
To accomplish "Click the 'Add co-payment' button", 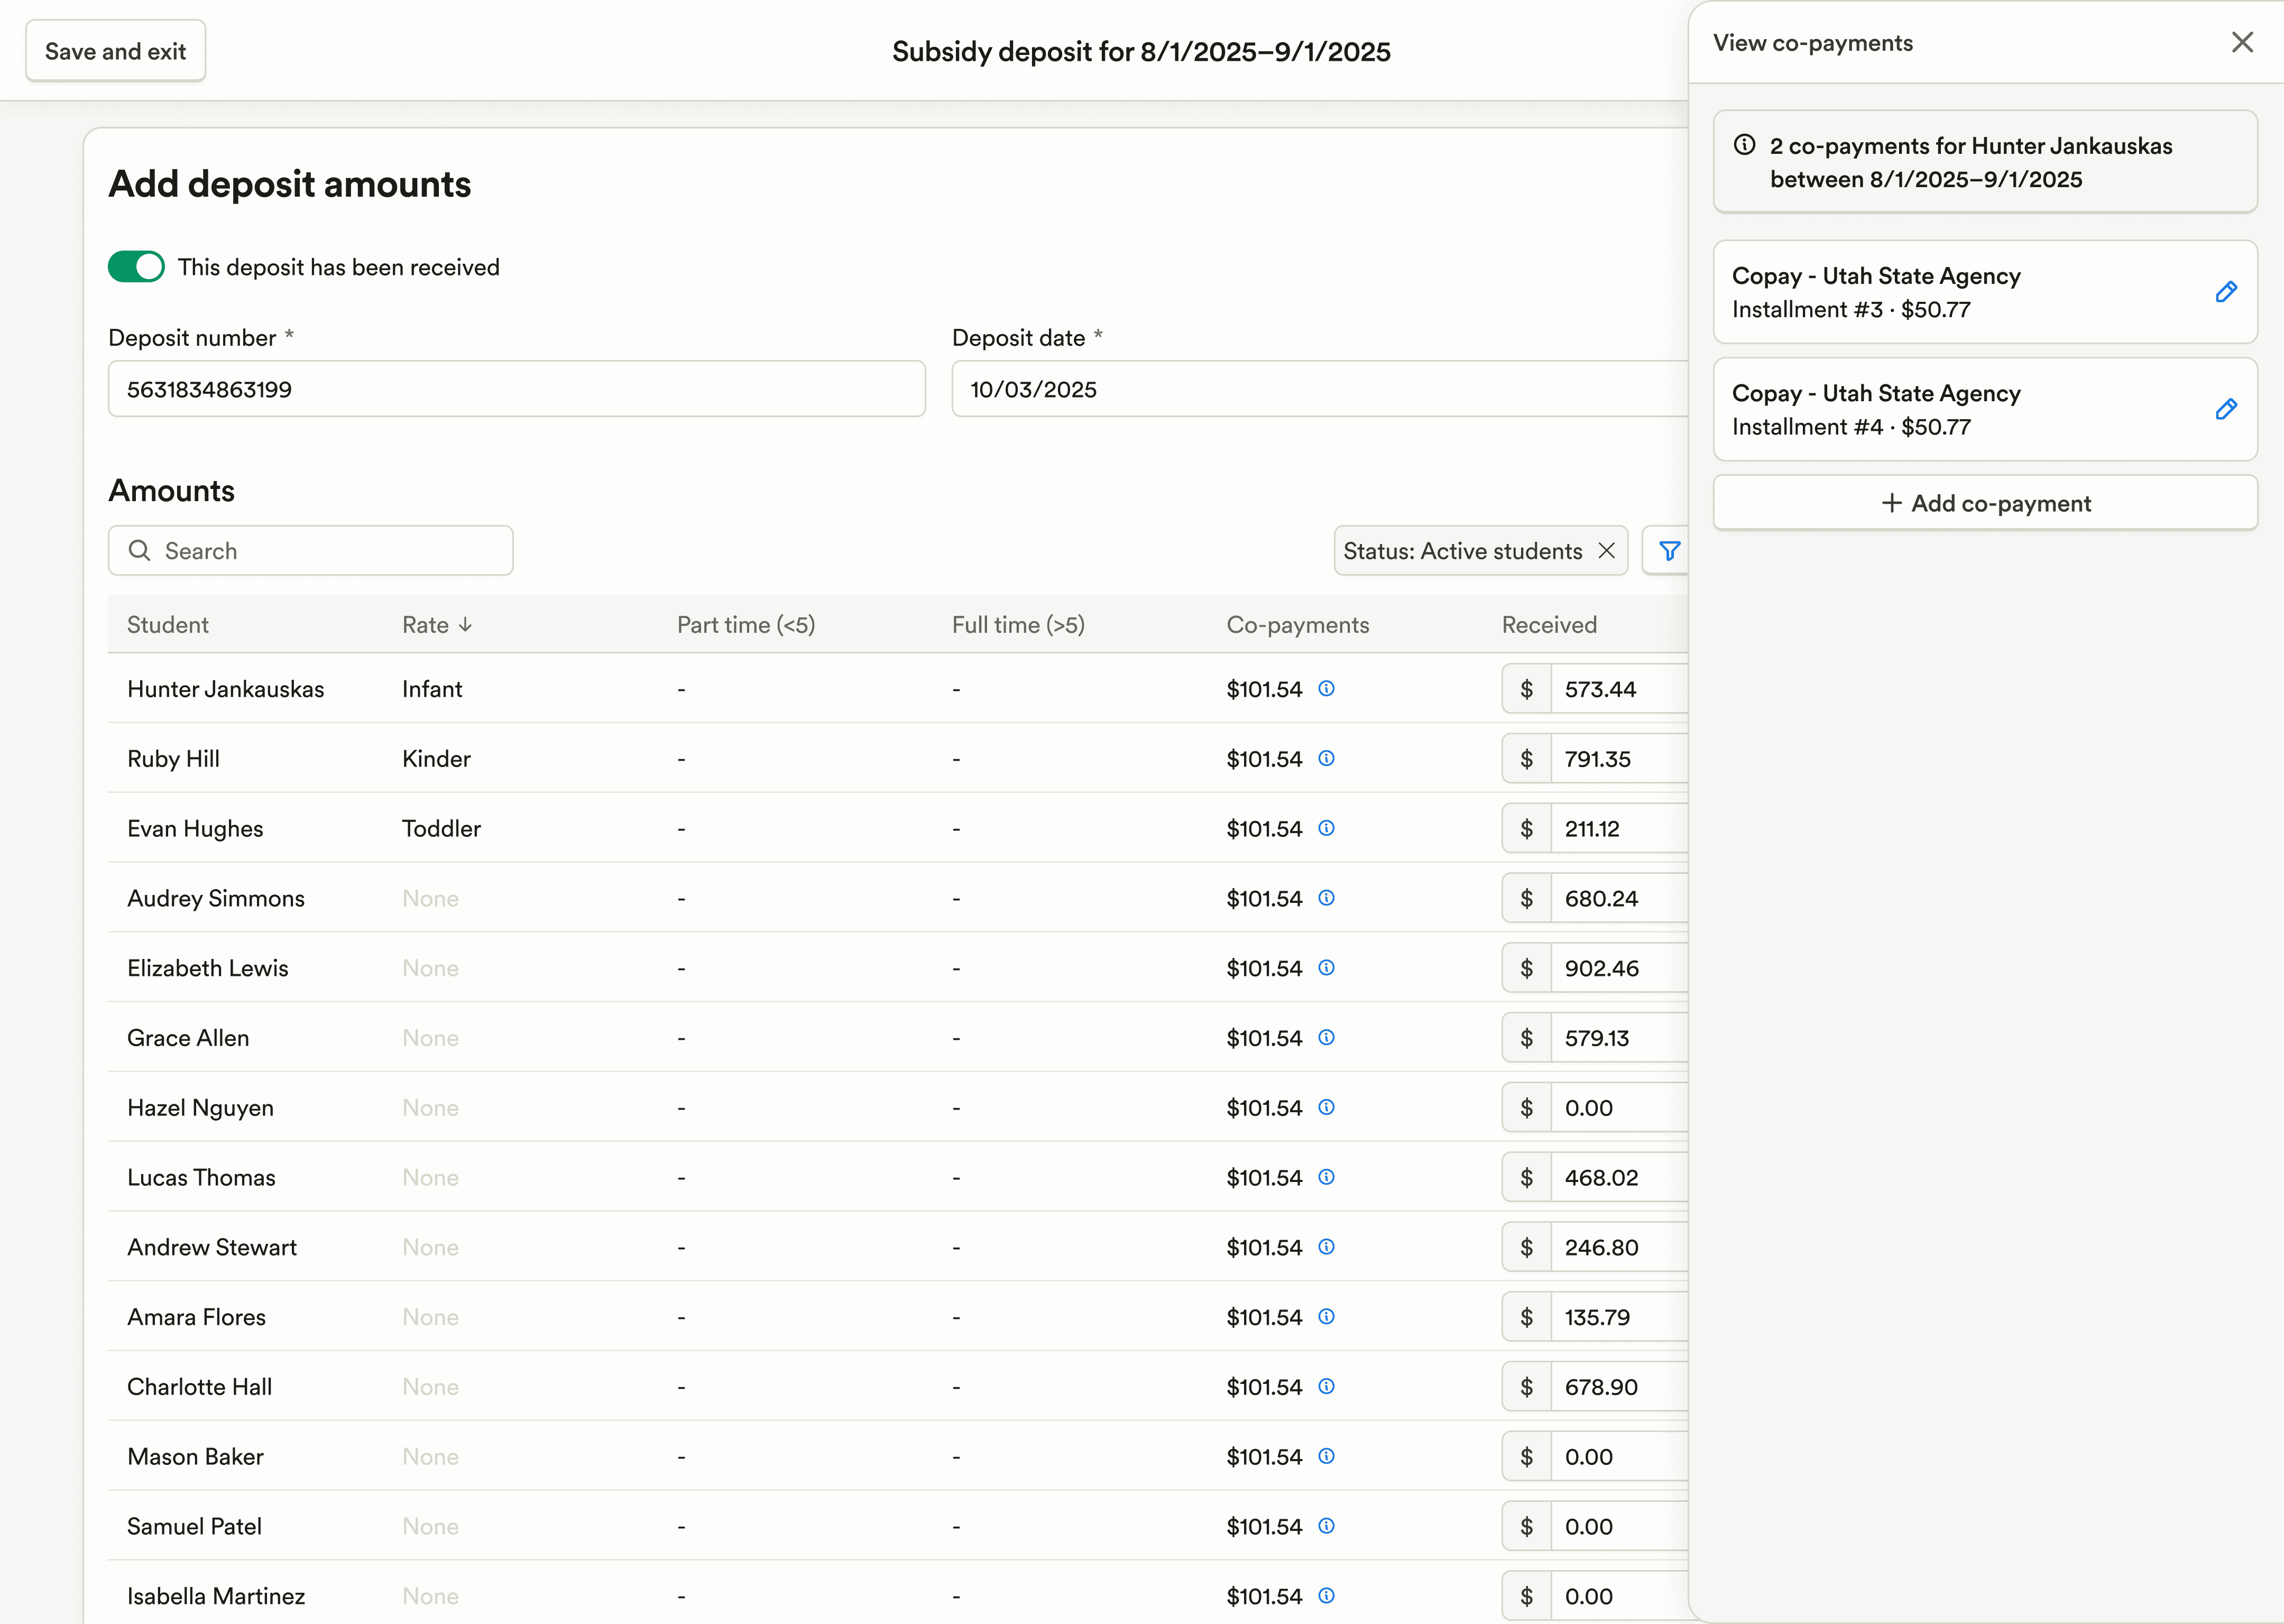I will pos(1985,502).
